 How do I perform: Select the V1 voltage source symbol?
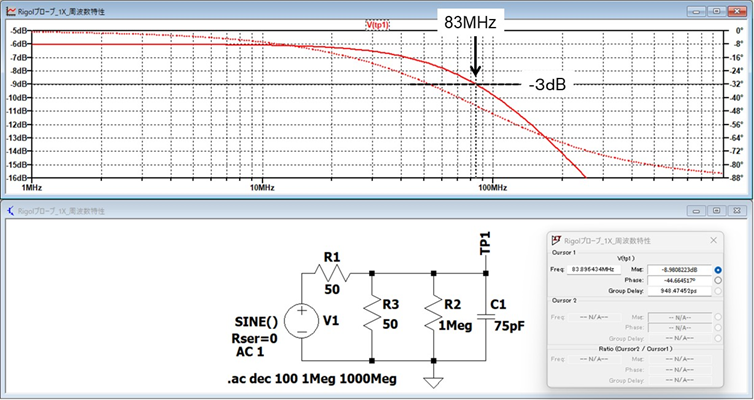click(x=299, y=320)
